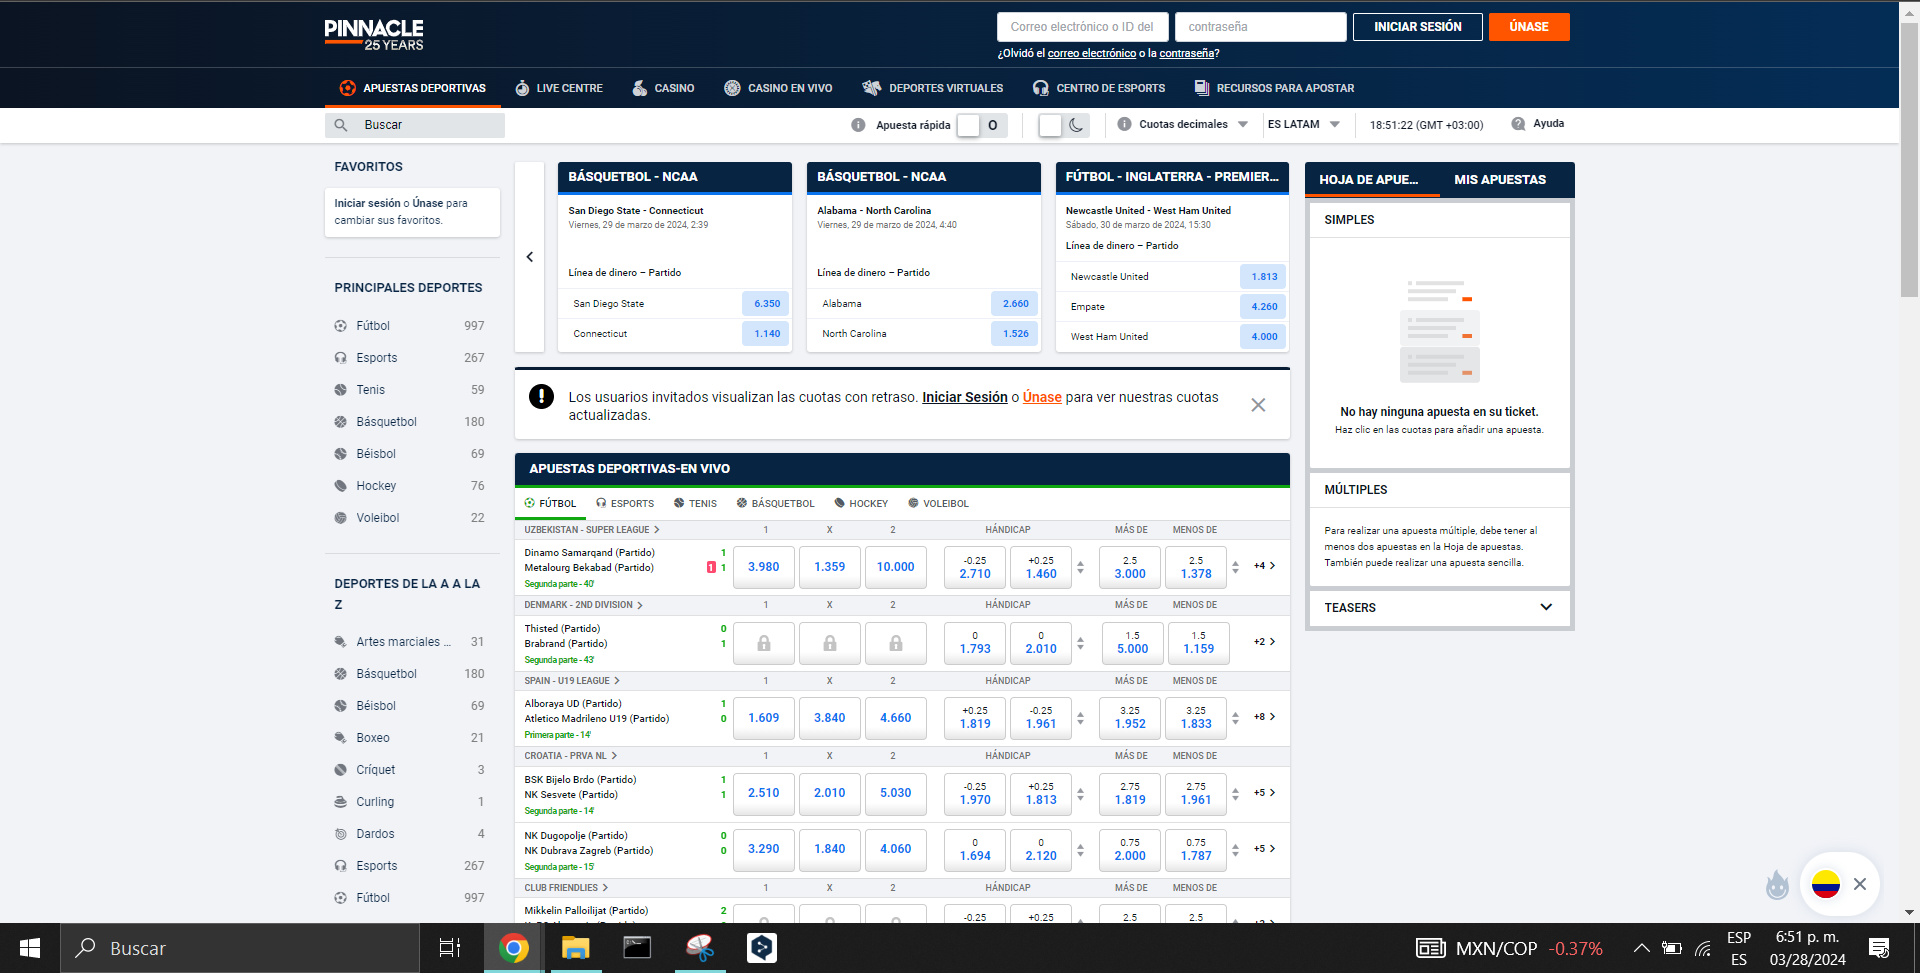1920x973 pixels.
Task: Select Esports live tab
Action: 625,504
